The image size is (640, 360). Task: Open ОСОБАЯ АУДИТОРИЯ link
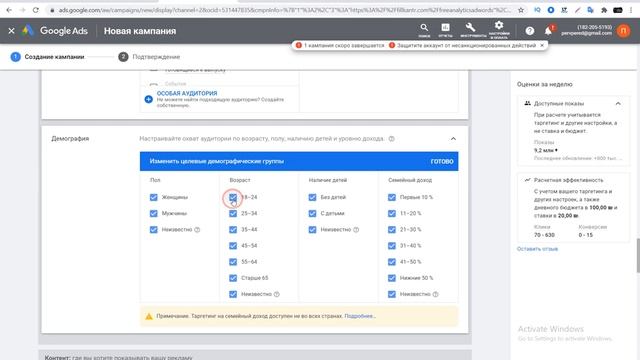click(x=187, y=93)
